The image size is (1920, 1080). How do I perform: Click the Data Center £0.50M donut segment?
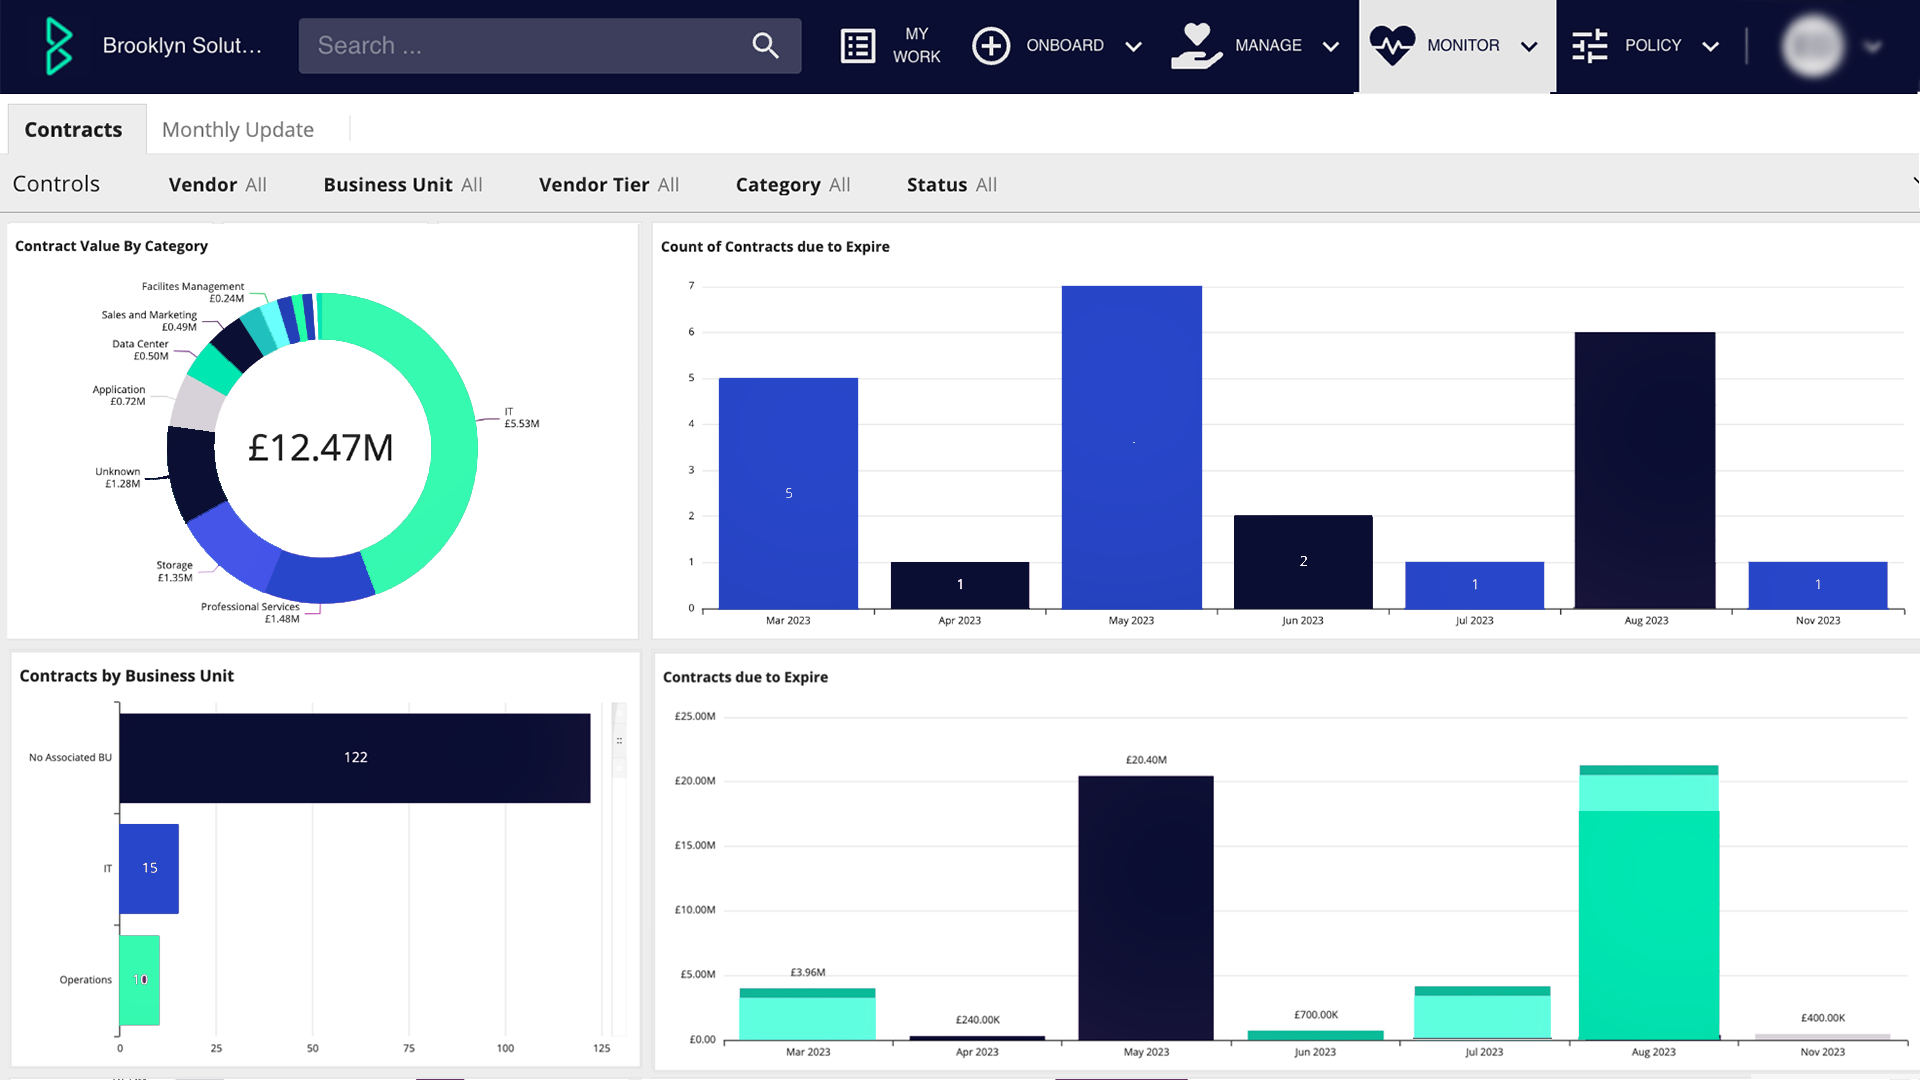point(214,368)
